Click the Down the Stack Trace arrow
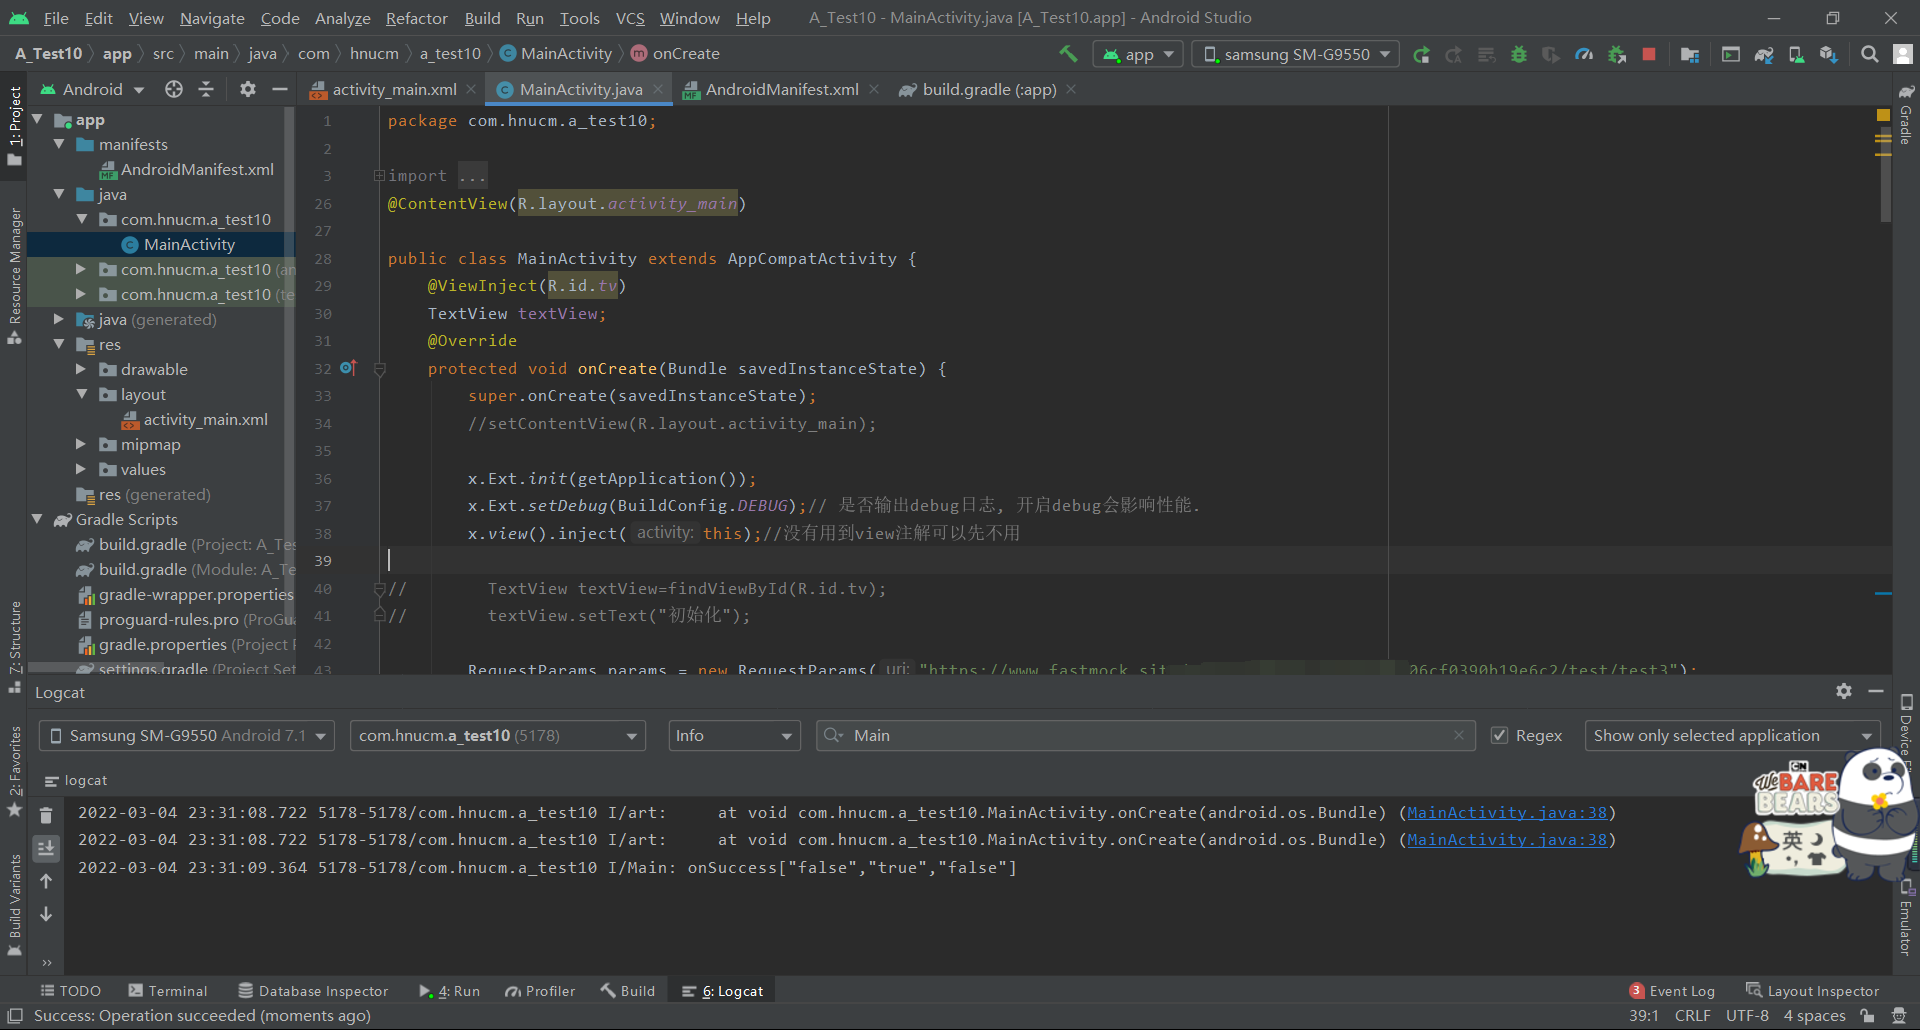This screenshot has width=1920, height=1030. 46,914
